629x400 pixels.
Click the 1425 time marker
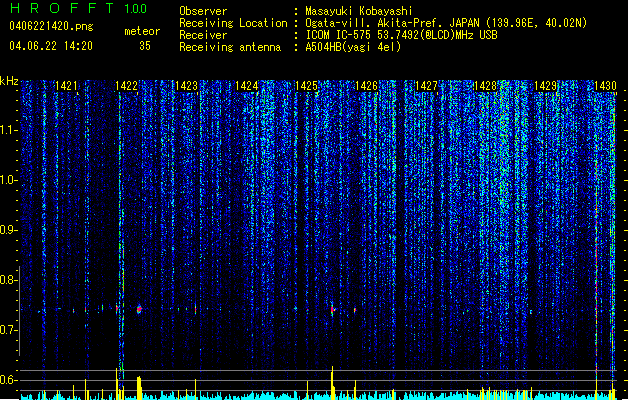coord(306,86)
